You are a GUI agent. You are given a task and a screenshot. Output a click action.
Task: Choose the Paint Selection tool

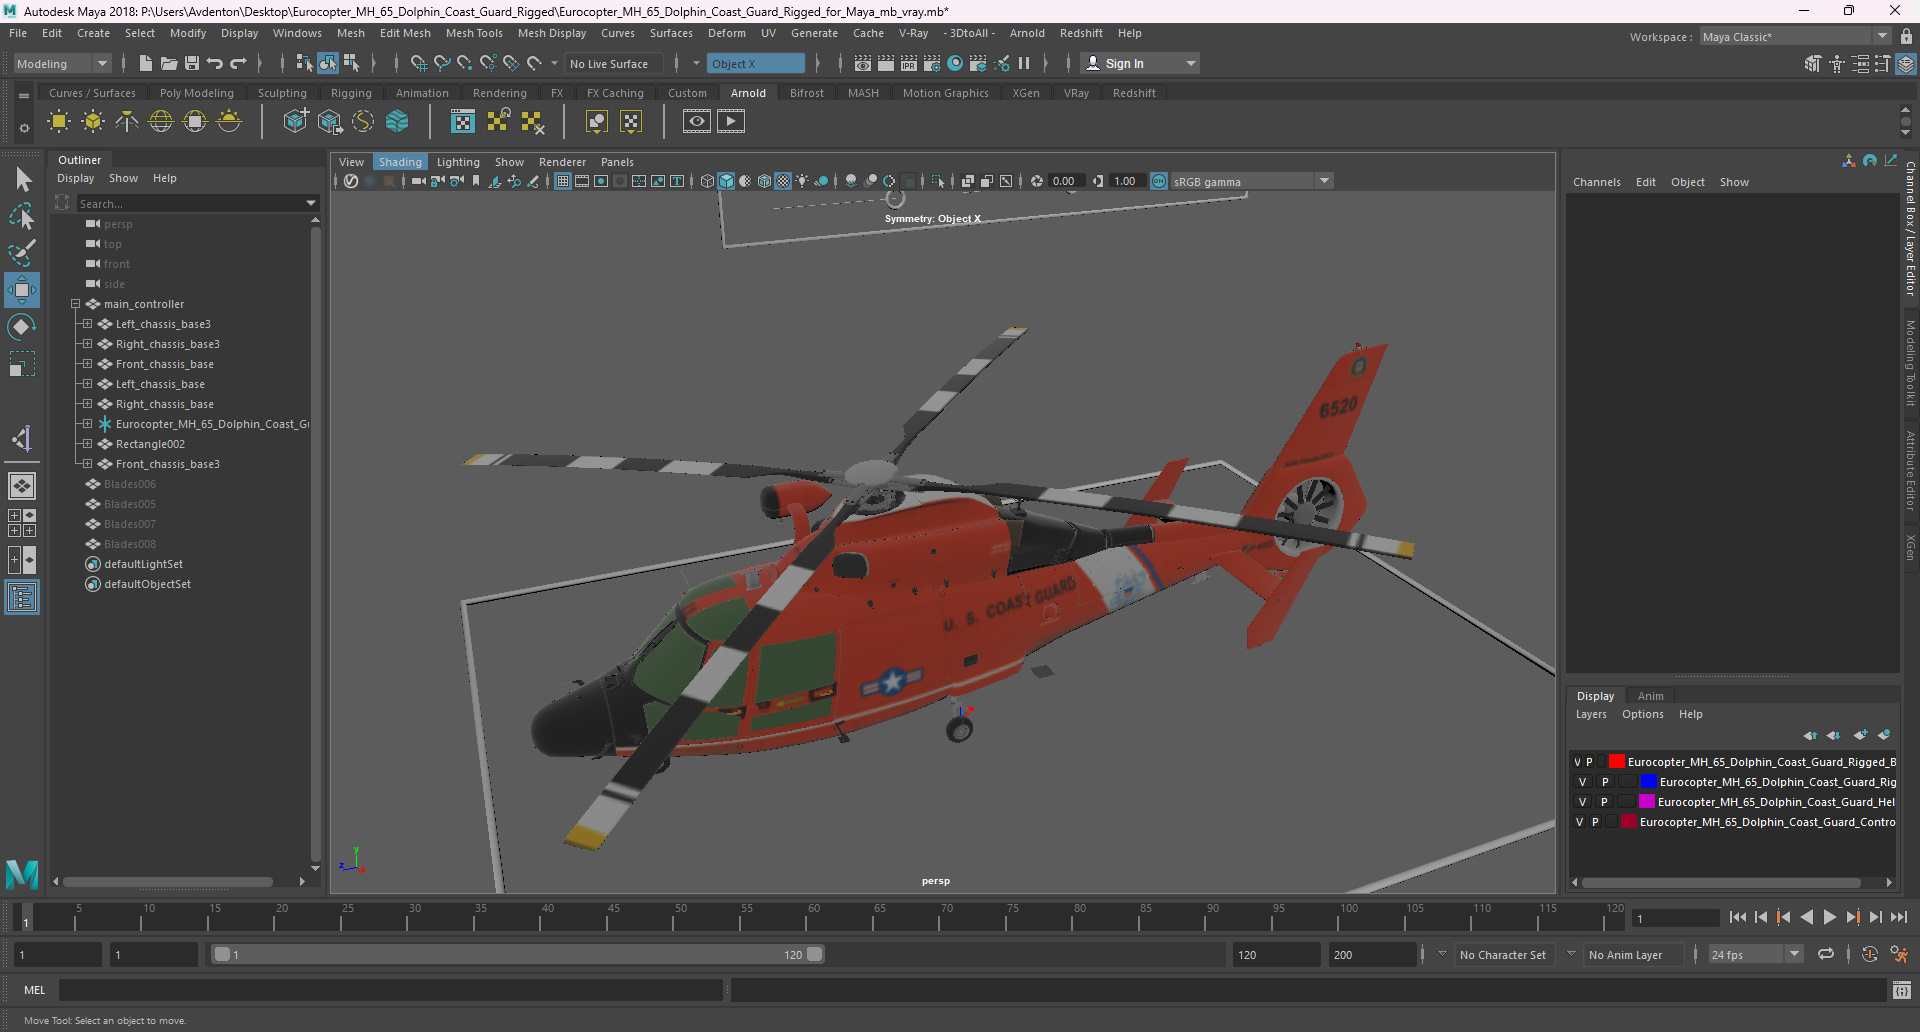22,252
